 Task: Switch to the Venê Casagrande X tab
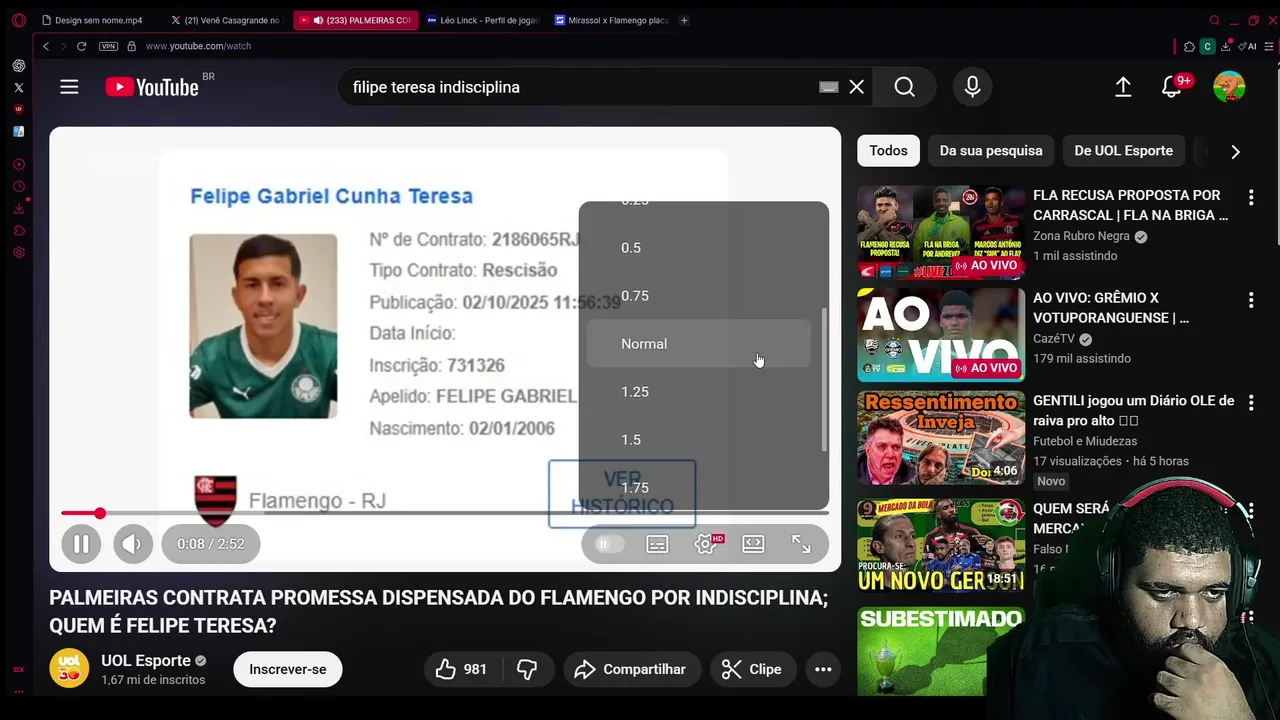[226, 20]
